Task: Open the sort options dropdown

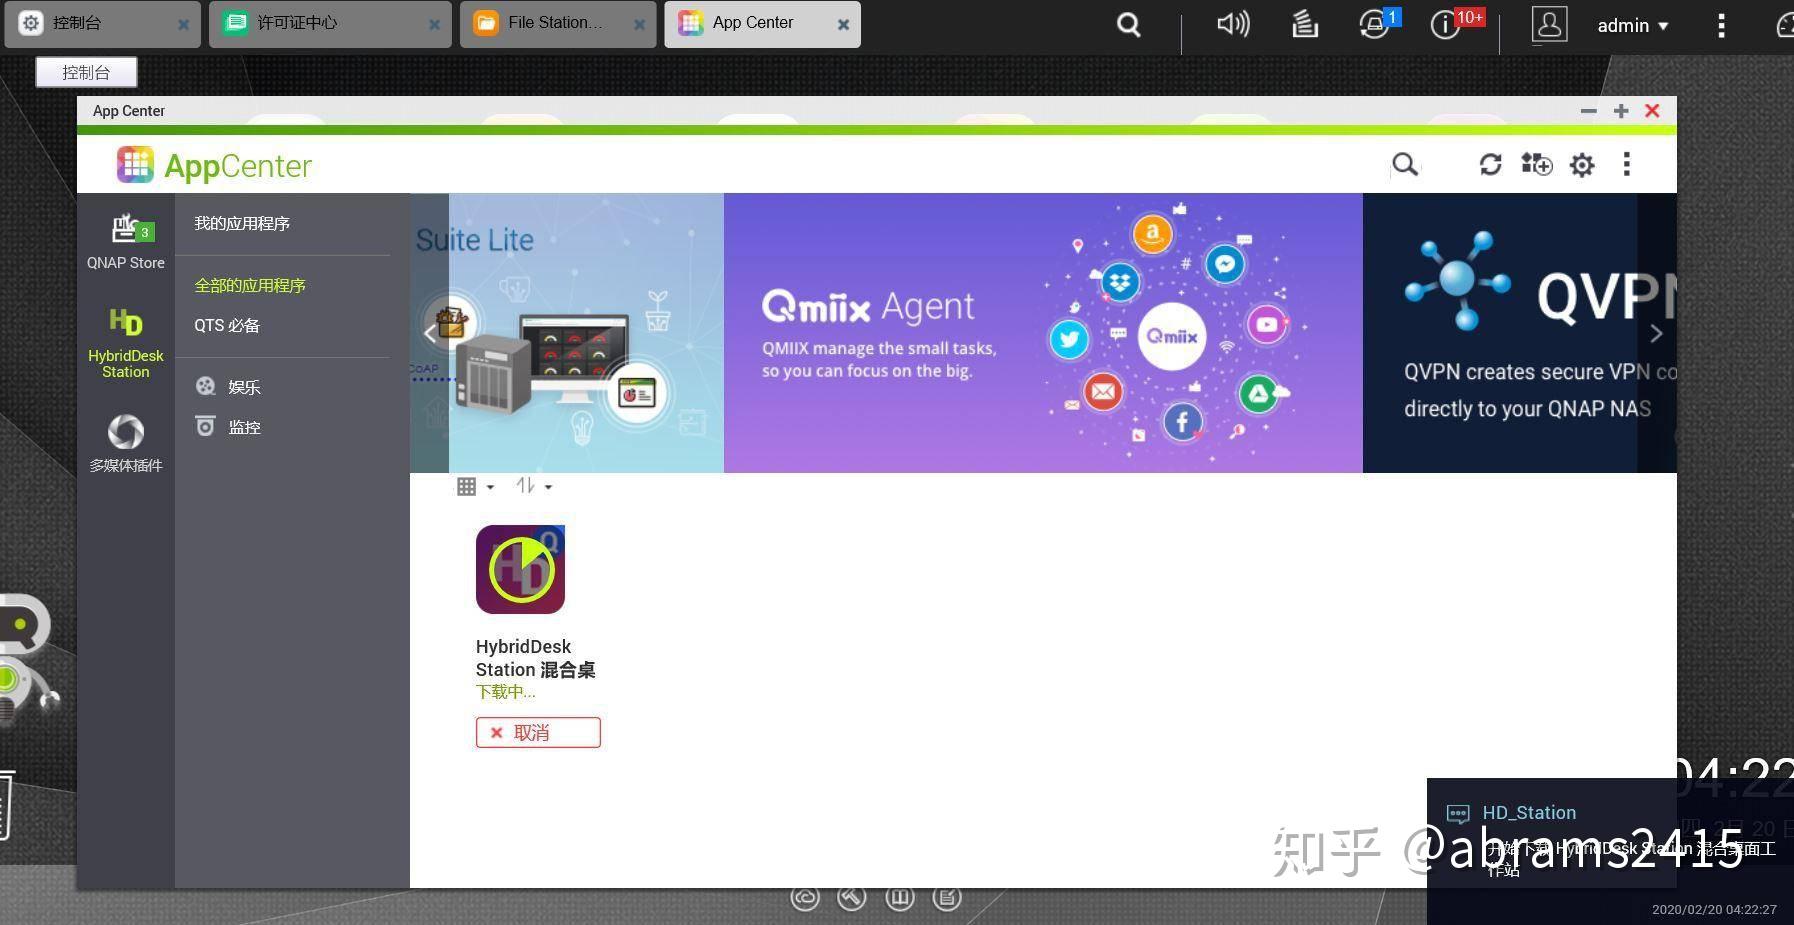Action: click(546, 488)
